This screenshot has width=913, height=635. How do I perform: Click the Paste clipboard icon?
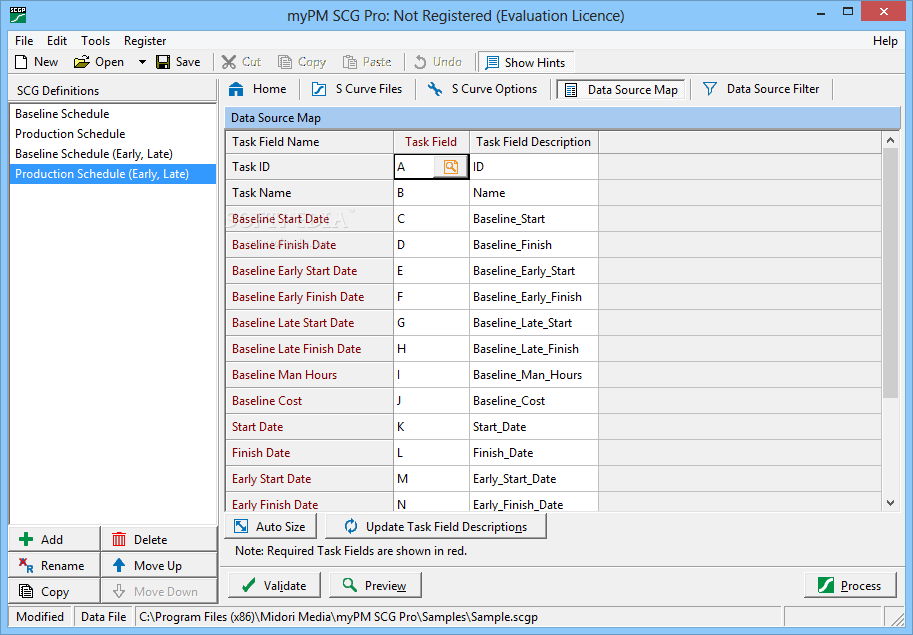click(x=349, y=62)
